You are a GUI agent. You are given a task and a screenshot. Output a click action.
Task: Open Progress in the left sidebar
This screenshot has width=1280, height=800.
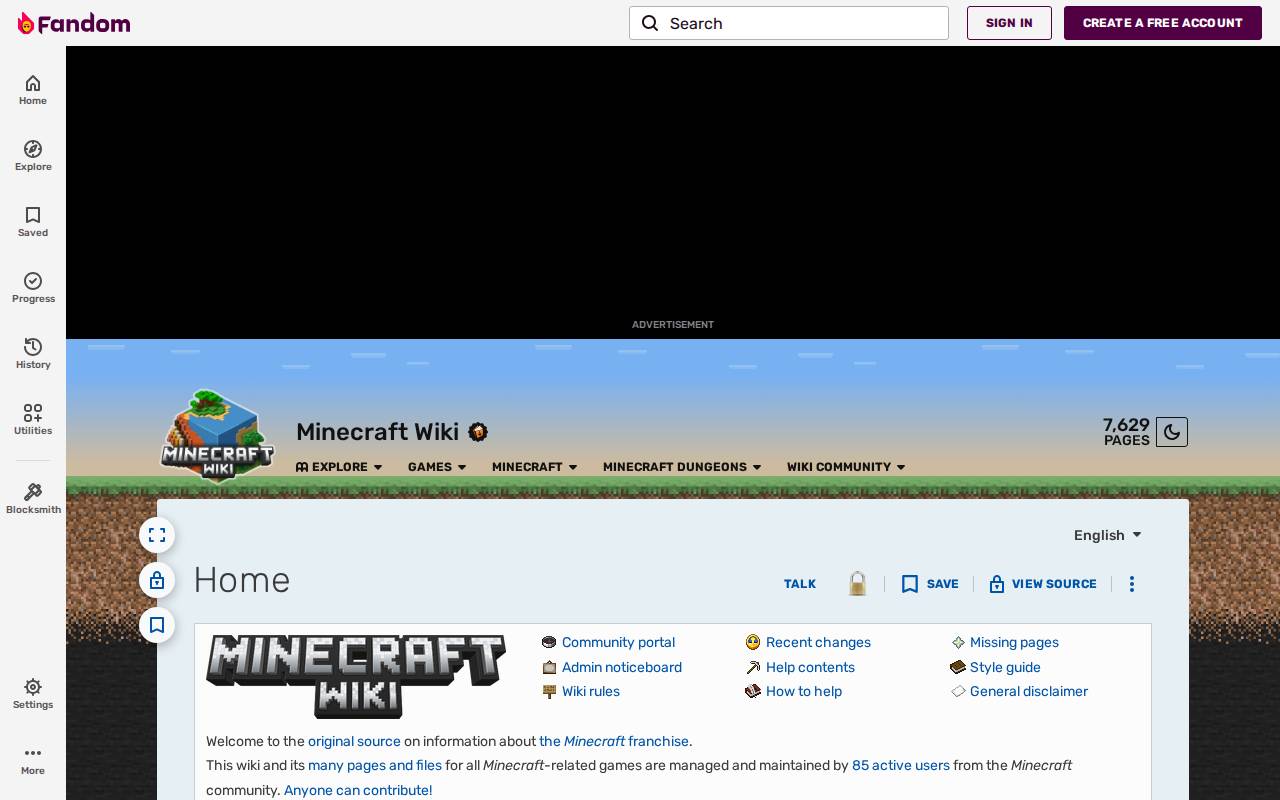point(33,288)
